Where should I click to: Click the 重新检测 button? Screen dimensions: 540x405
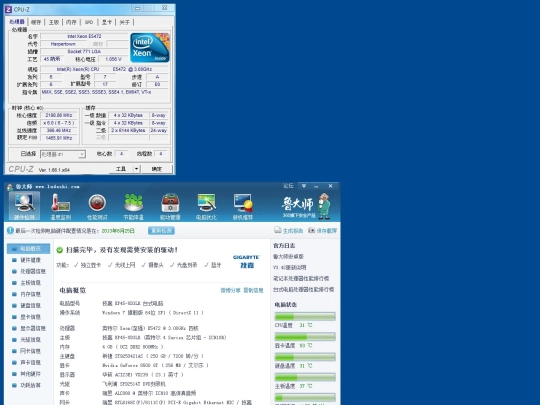[x=161, y=230]
